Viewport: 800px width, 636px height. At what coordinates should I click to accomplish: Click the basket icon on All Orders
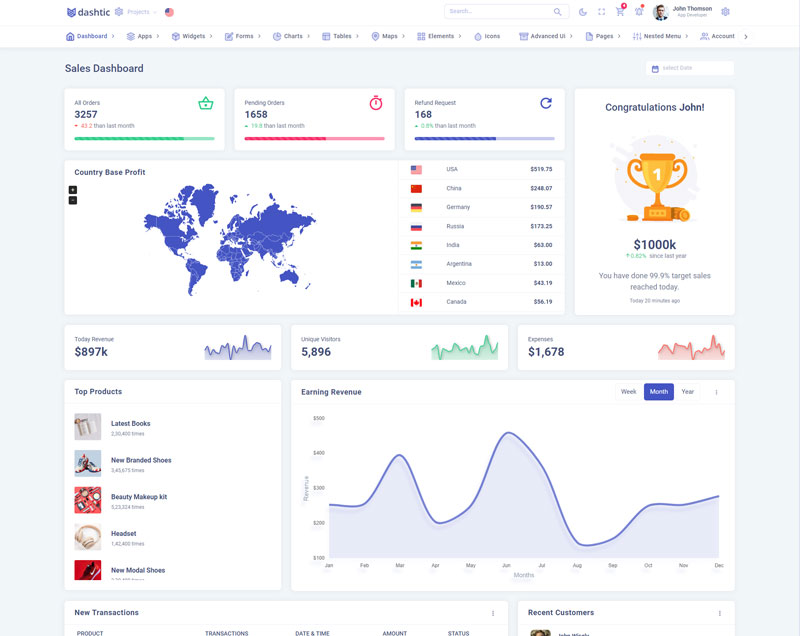(205, 103)
